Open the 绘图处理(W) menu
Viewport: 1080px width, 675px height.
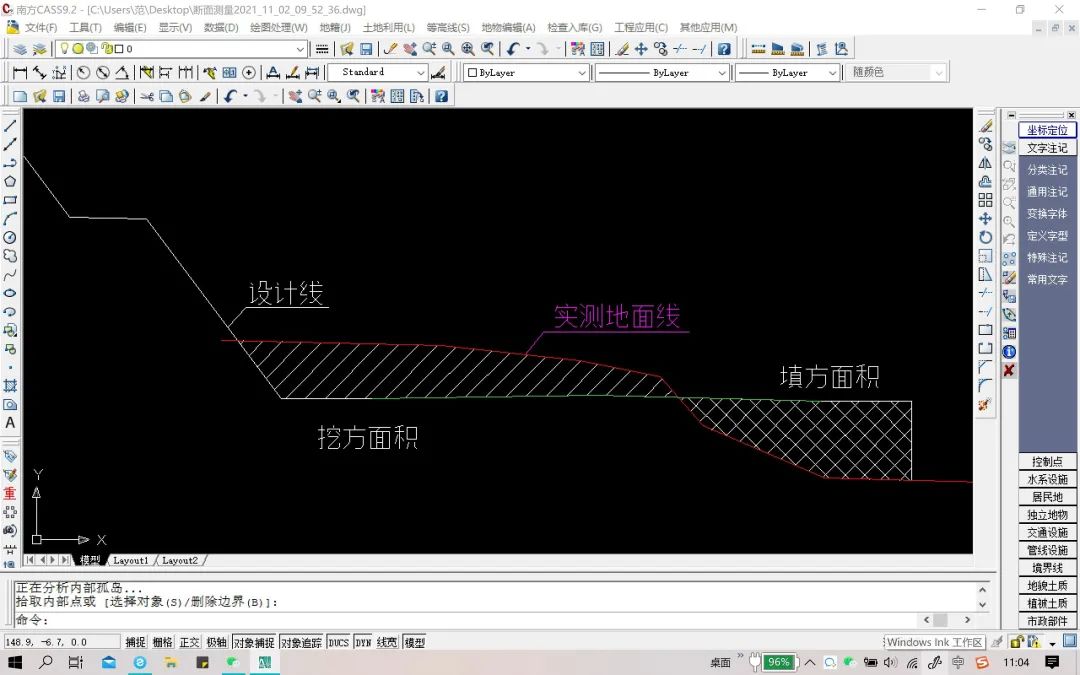tap(278, 28)
